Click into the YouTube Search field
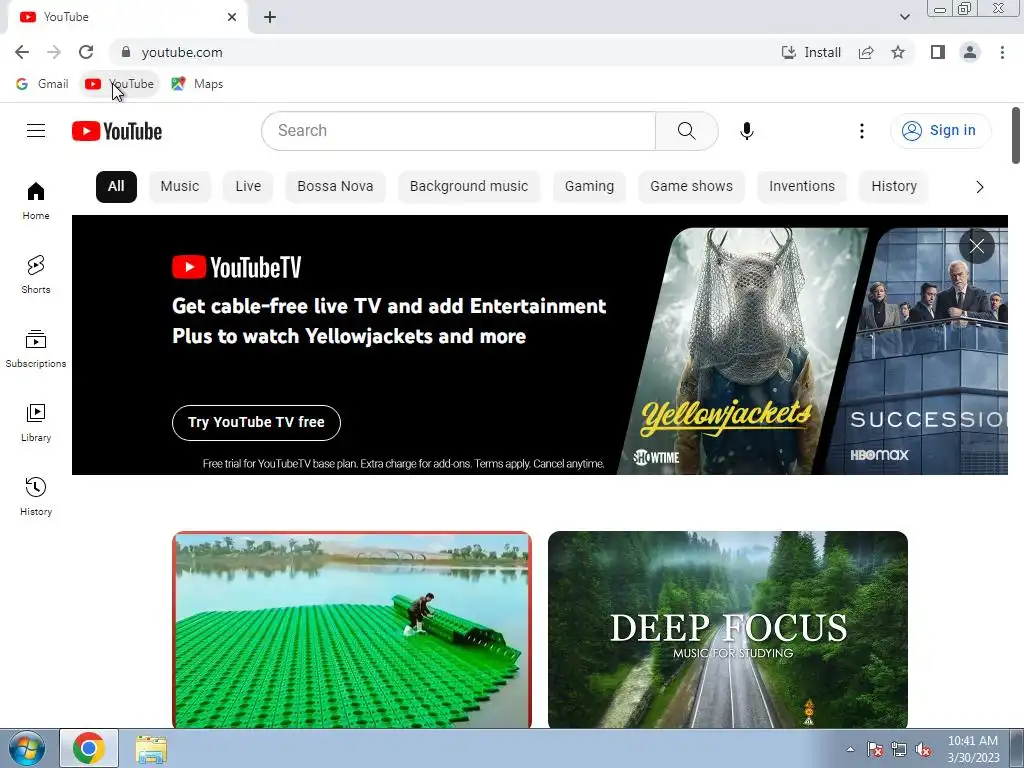 click(458, 131)
